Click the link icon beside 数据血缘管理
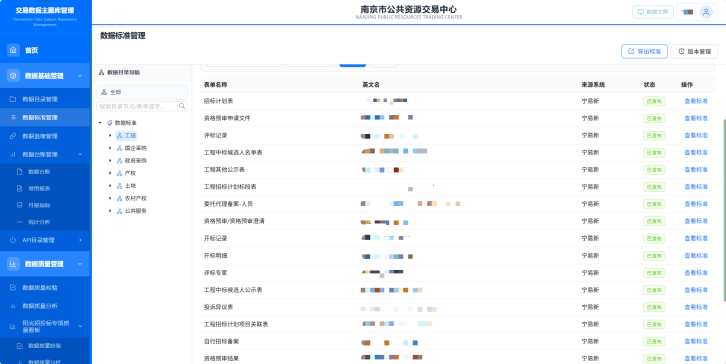726x364 pixels. 13,136
